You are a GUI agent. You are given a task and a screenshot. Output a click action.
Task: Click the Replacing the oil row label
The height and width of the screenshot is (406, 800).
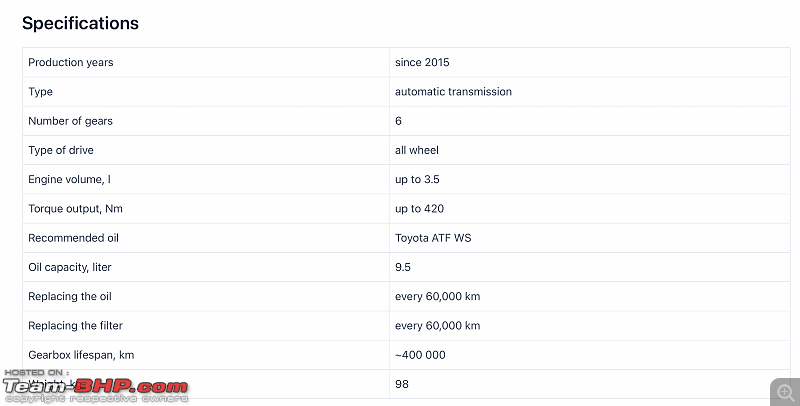click(70, 296)
